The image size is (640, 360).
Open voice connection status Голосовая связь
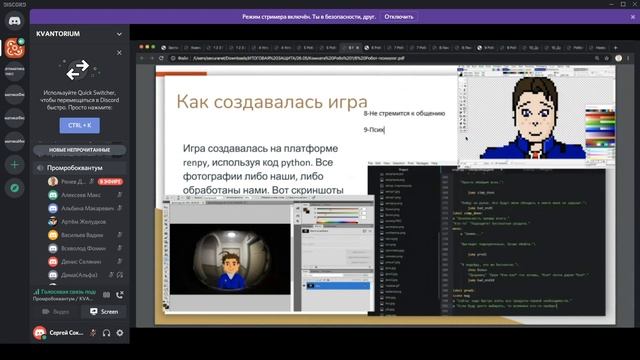[65, 291]
